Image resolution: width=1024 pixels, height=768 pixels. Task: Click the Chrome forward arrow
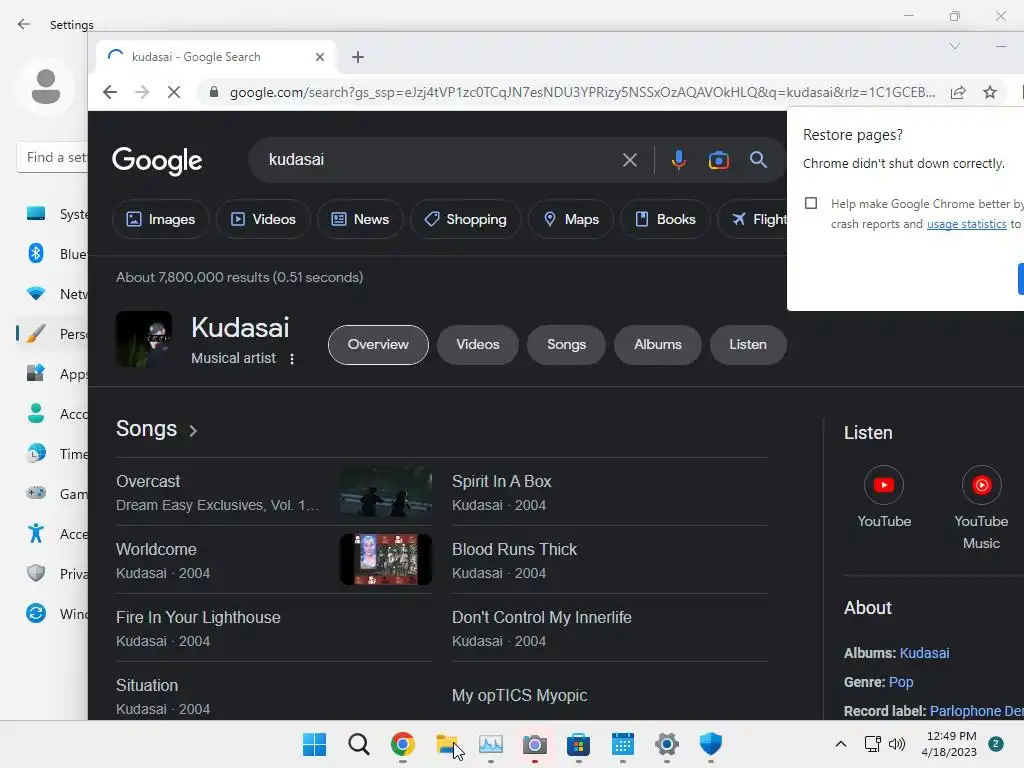click(142, 92)
